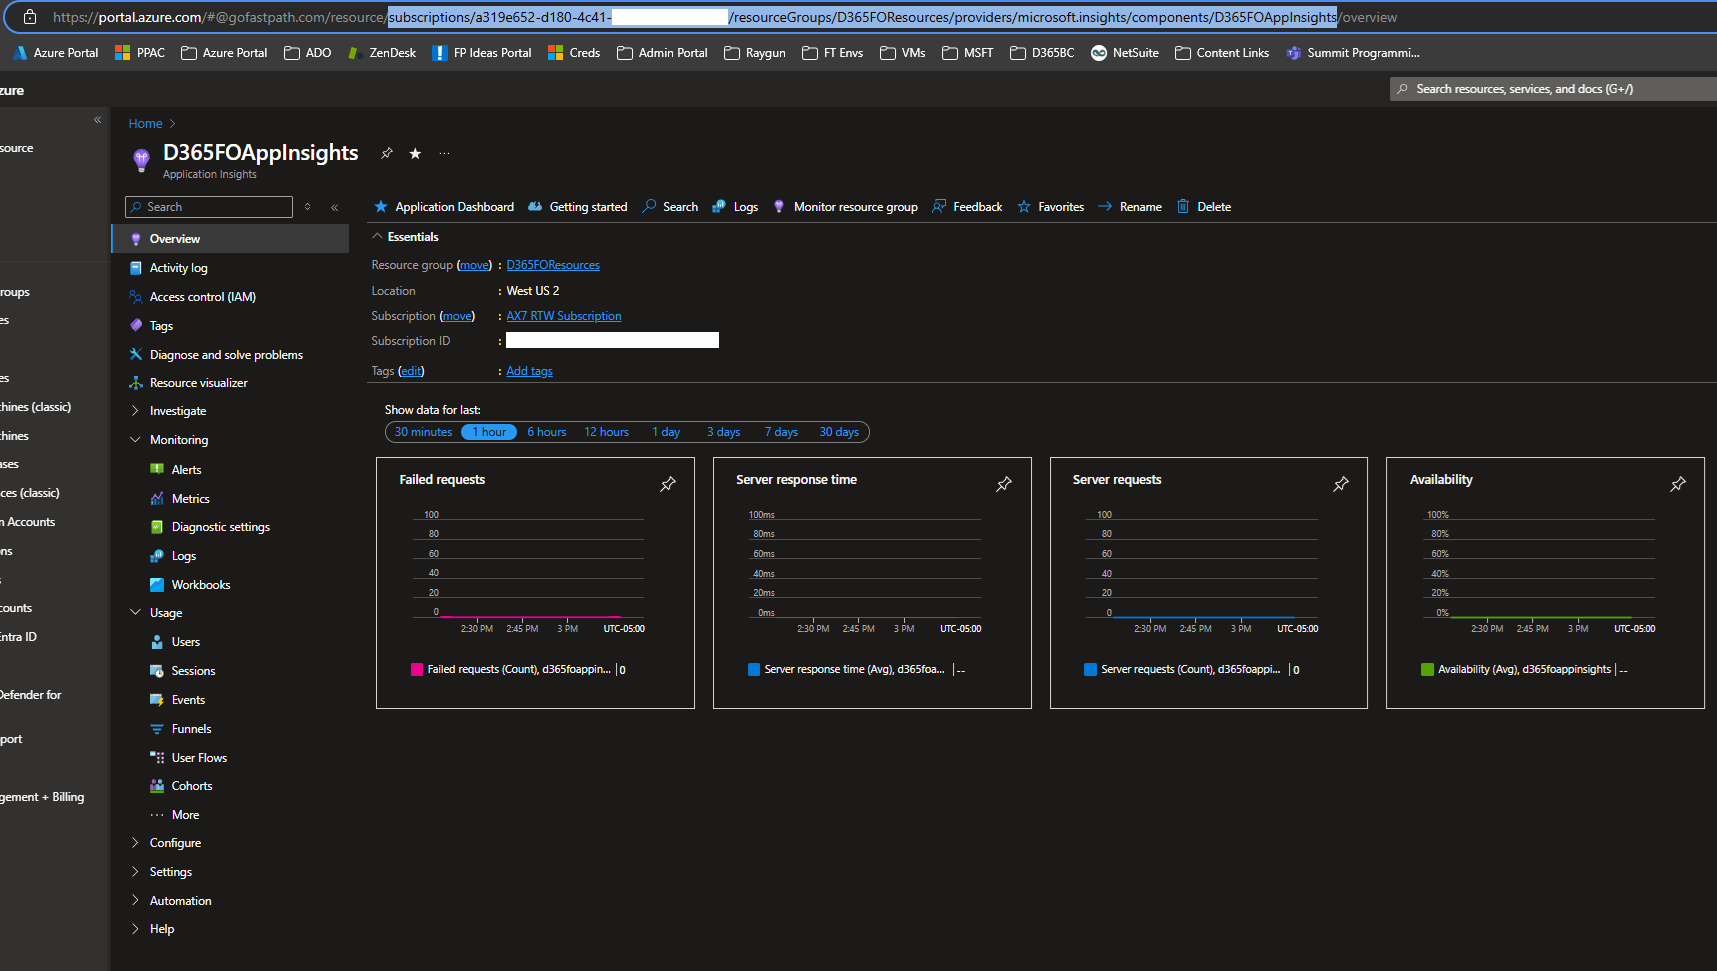This screenshot has height=971, width=1717.
Task: Open Logs from the command toolbar
Action: click(735, 207)
